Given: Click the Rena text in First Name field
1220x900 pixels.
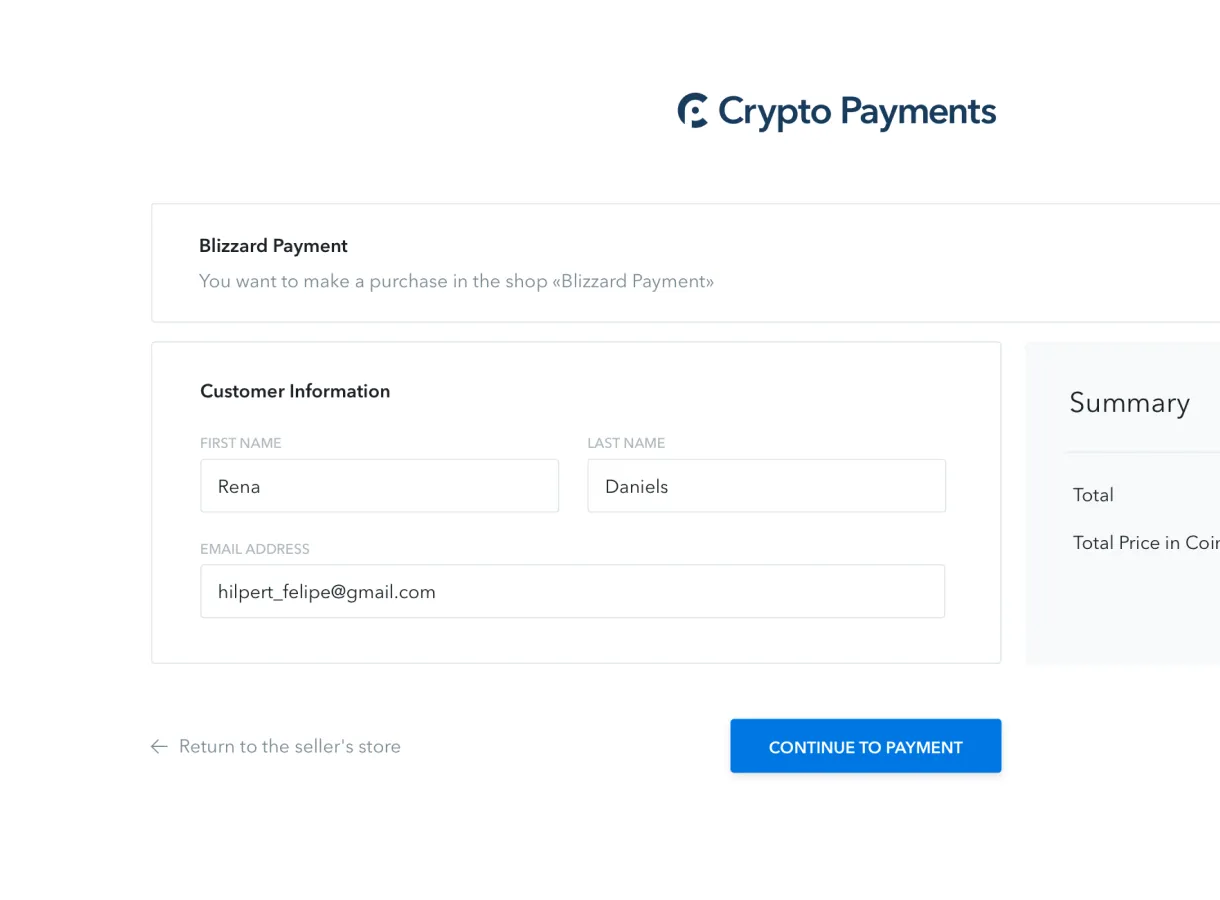Looking at the screenshot, I should coord(239,487).
